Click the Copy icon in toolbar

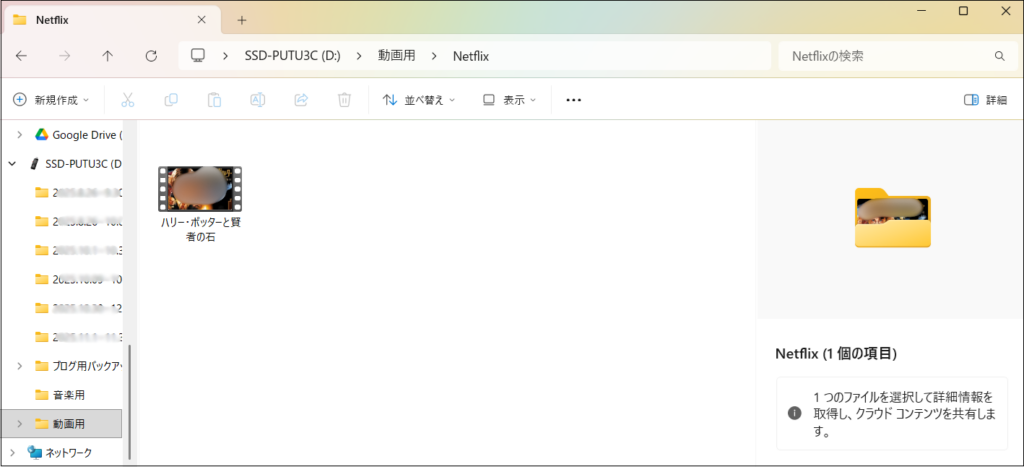171,100
